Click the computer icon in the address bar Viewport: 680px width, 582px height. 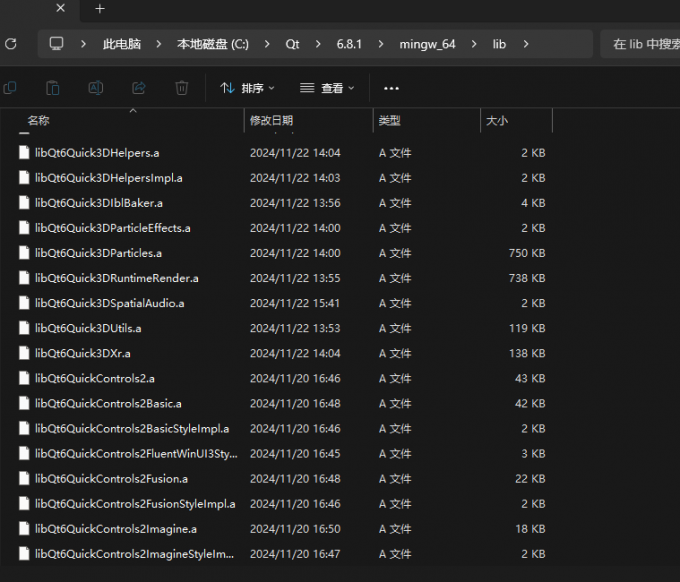point(57,44)
